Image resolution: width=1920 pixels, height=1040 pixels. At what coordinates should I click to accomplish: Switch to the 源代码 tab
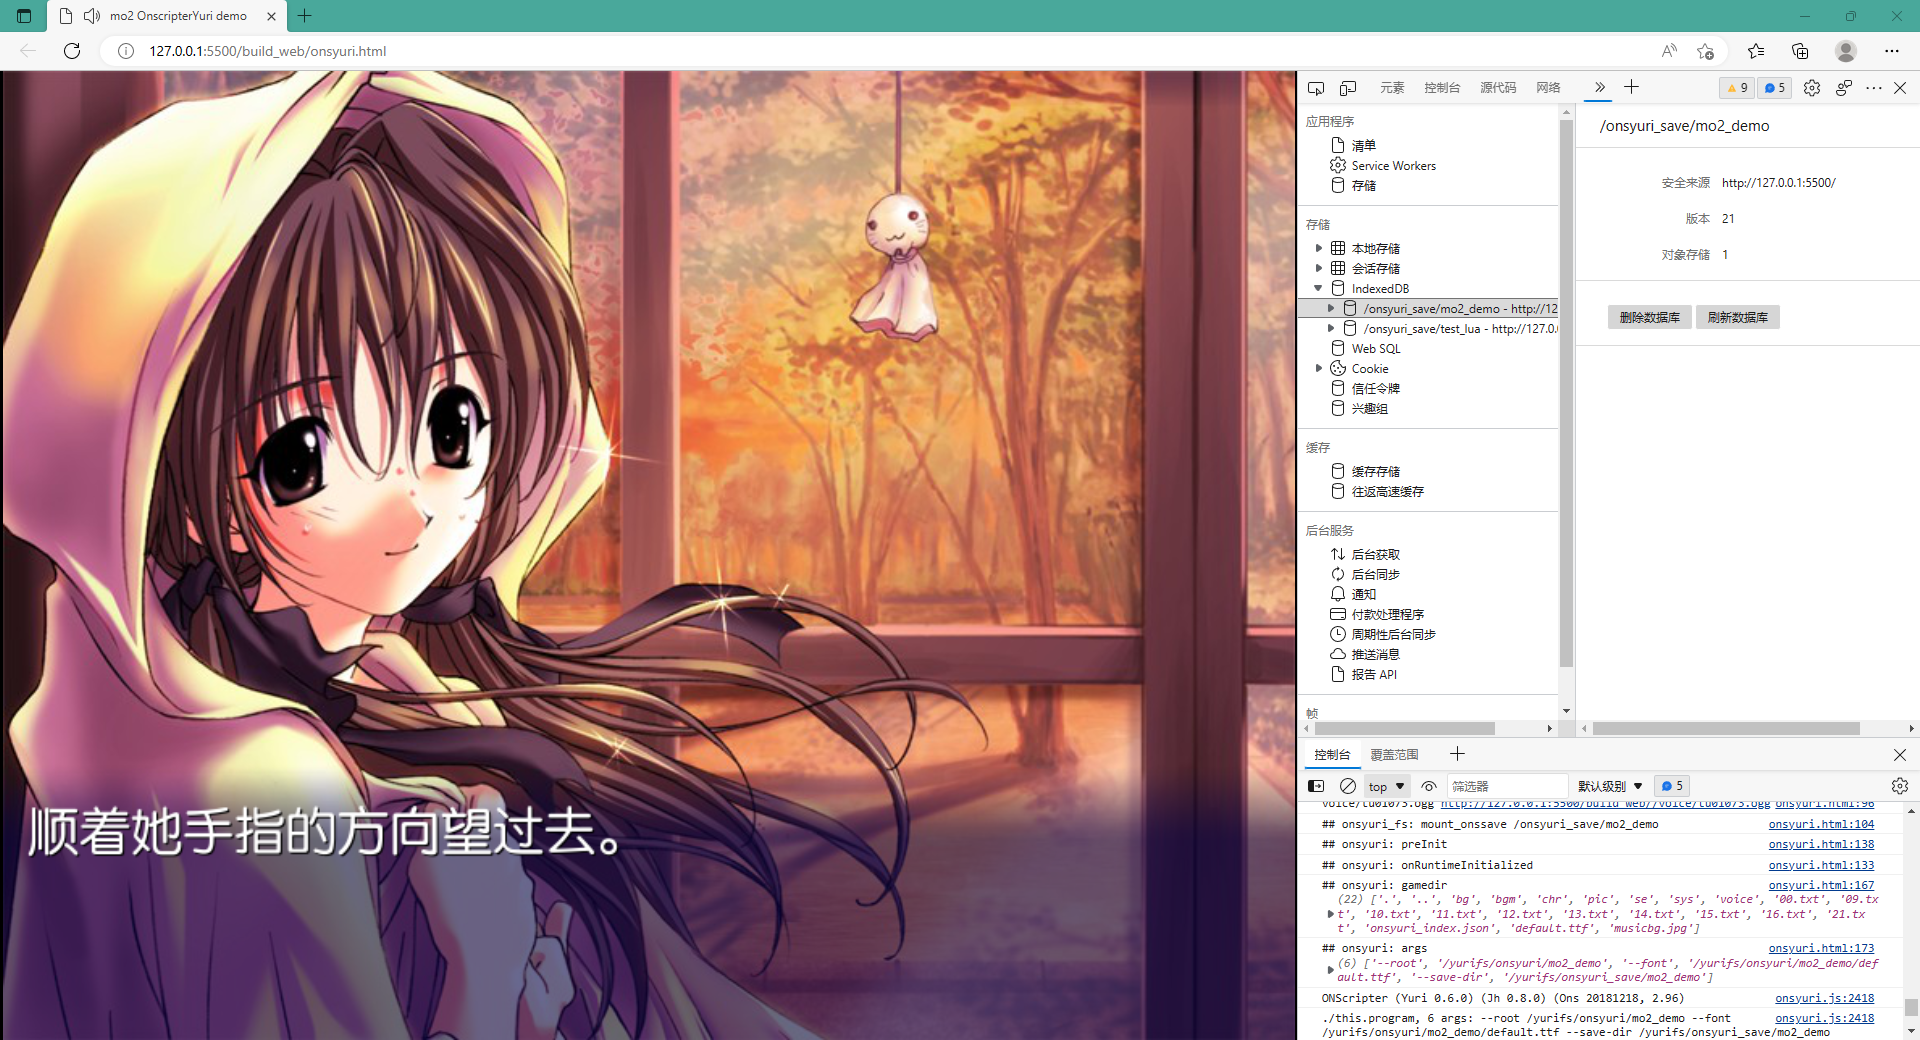pos(1498,88)
